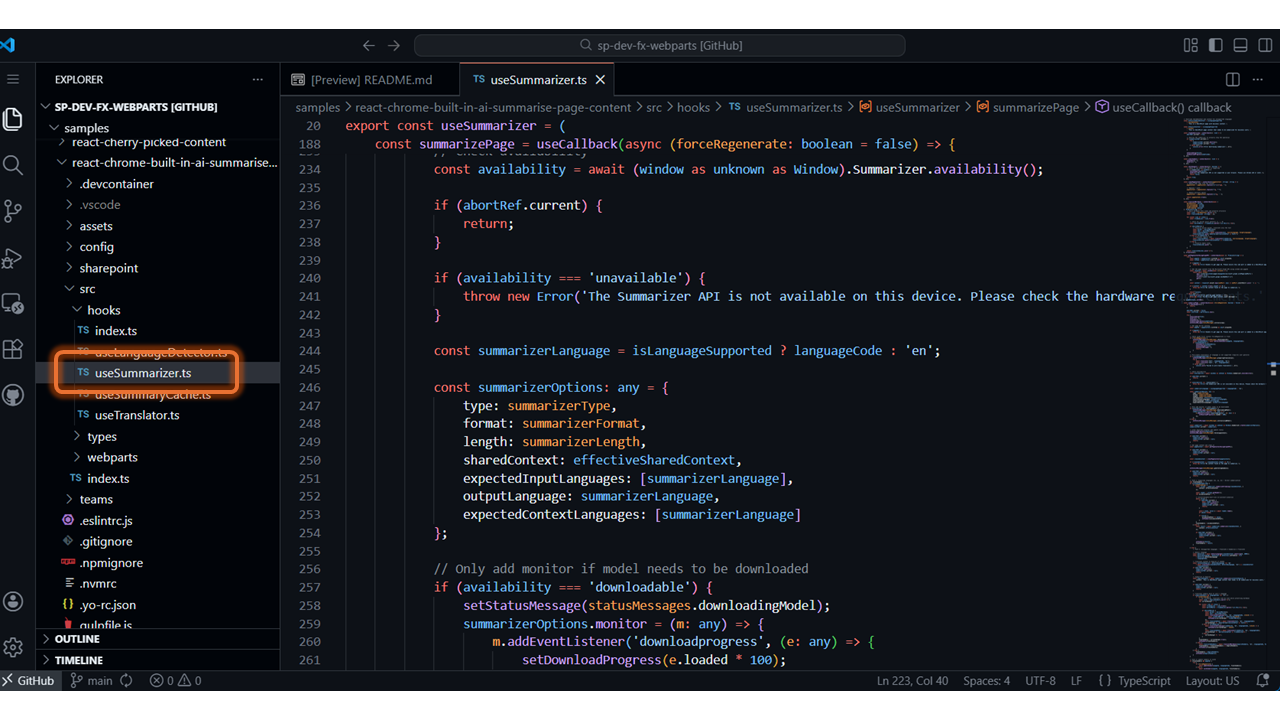The width and height of the screenshot is (1280, 720).
Task: Toggle the secondary side bar layout button
Action: (x=1264, y=45)
